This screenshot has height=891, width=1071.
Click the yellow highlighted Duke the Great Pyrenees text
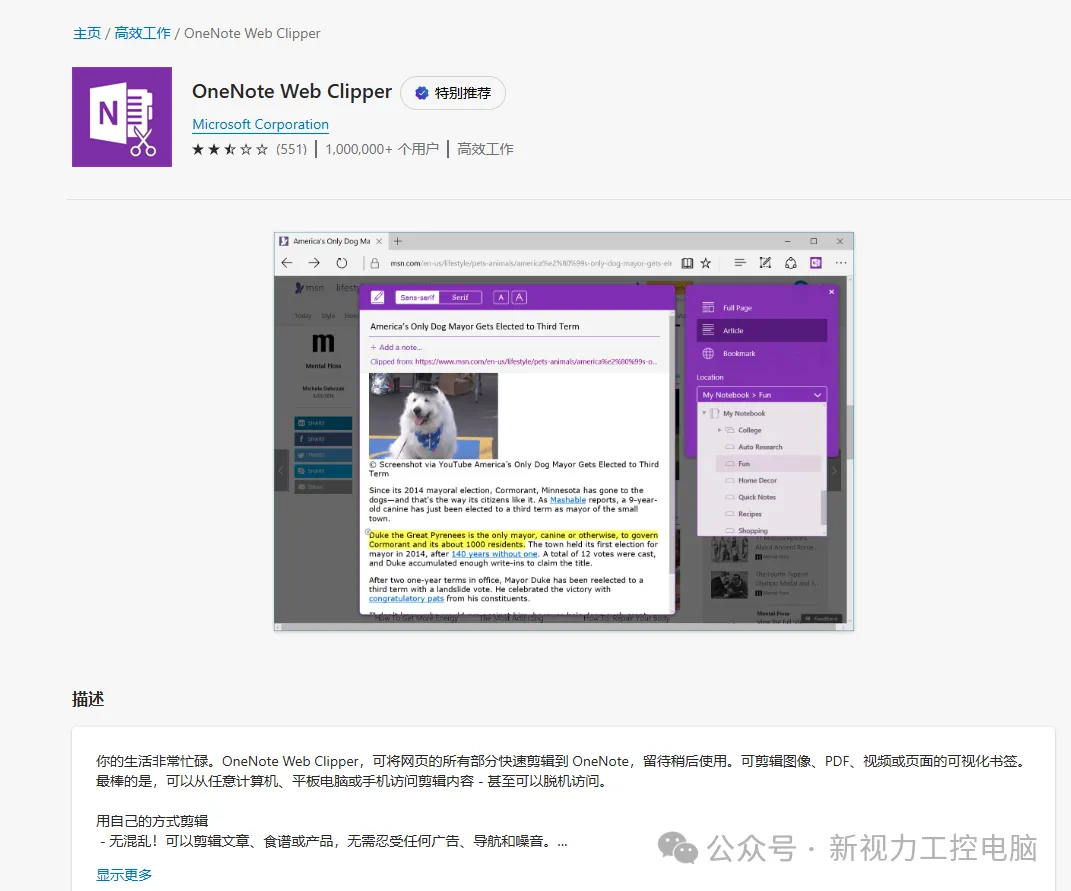[513, 540]
